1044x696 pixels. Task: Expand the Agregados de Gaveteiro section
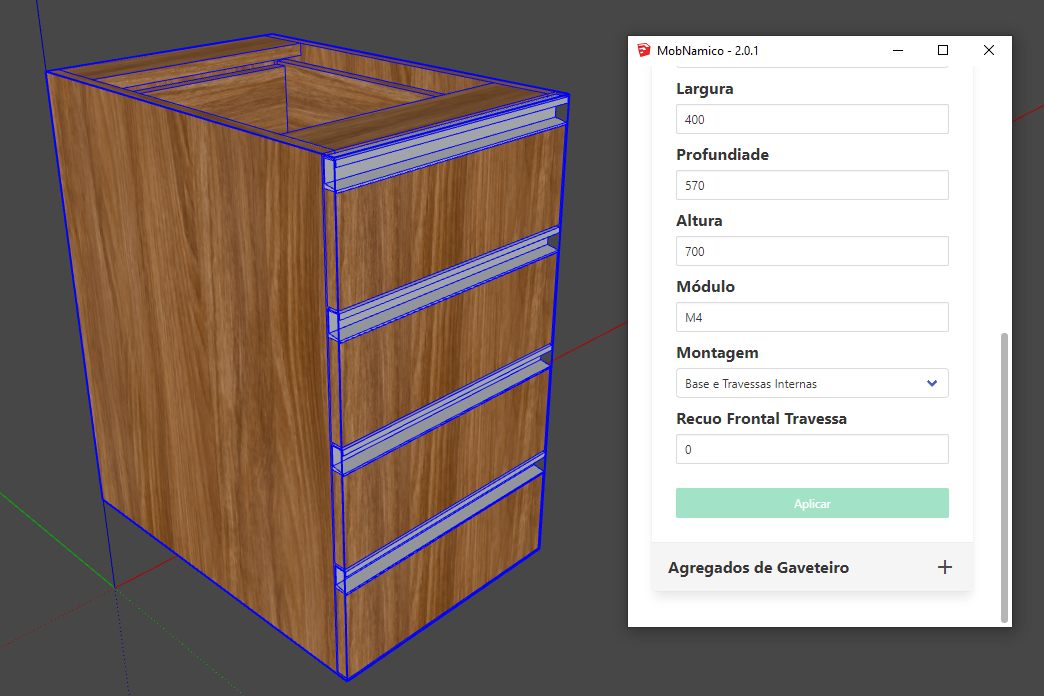758,567
